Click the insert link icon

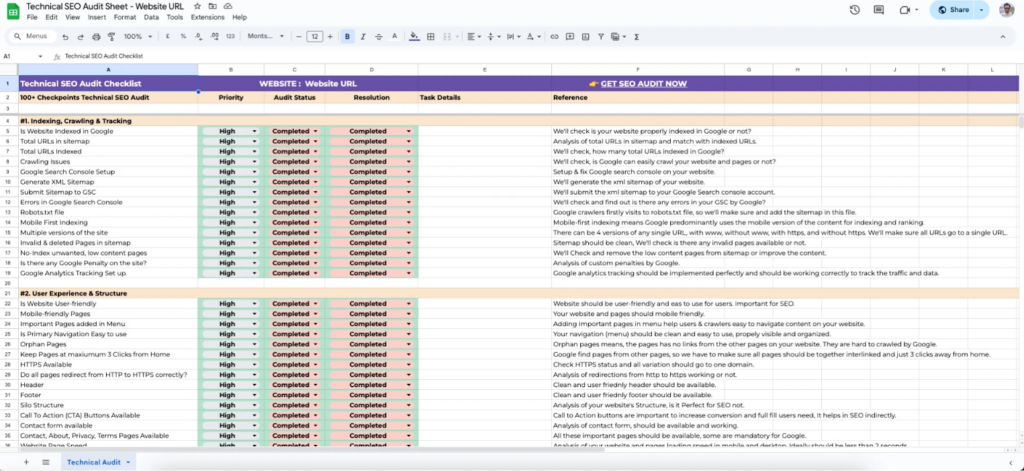(x=556, y=36)
